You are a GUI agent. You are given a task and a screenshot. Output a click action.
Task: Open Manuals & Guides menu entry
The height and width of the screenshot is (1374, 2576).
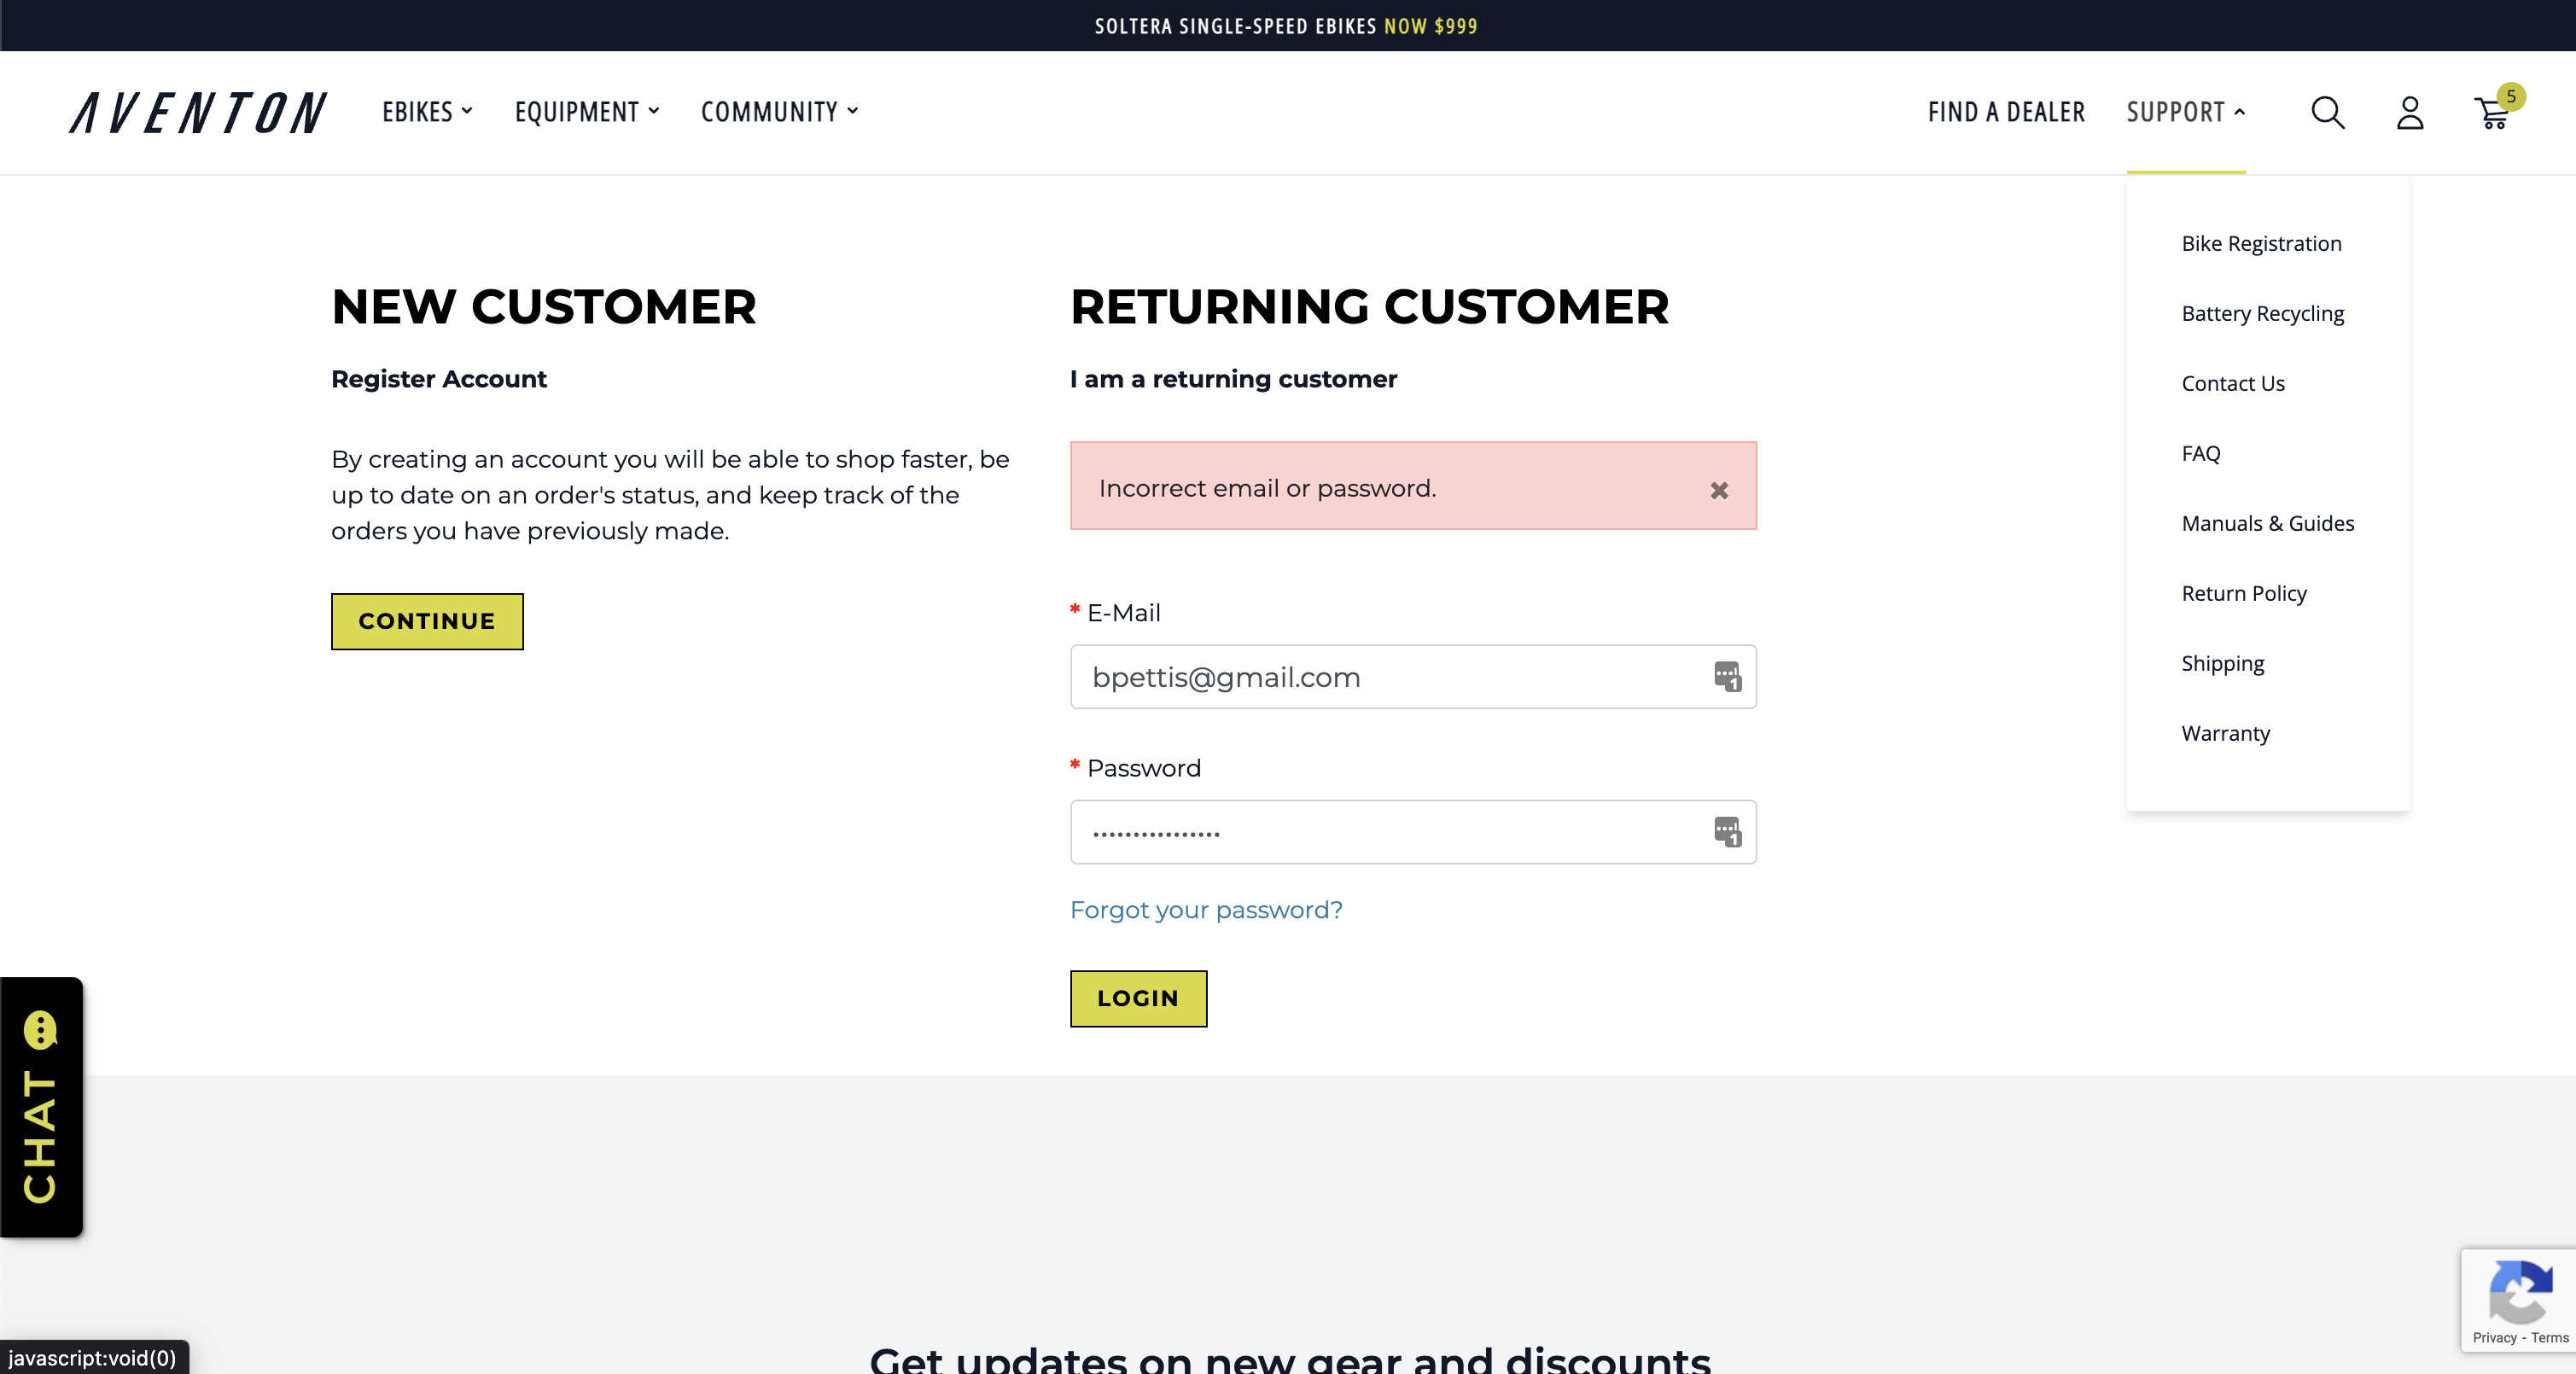(x=2267, y=523)
